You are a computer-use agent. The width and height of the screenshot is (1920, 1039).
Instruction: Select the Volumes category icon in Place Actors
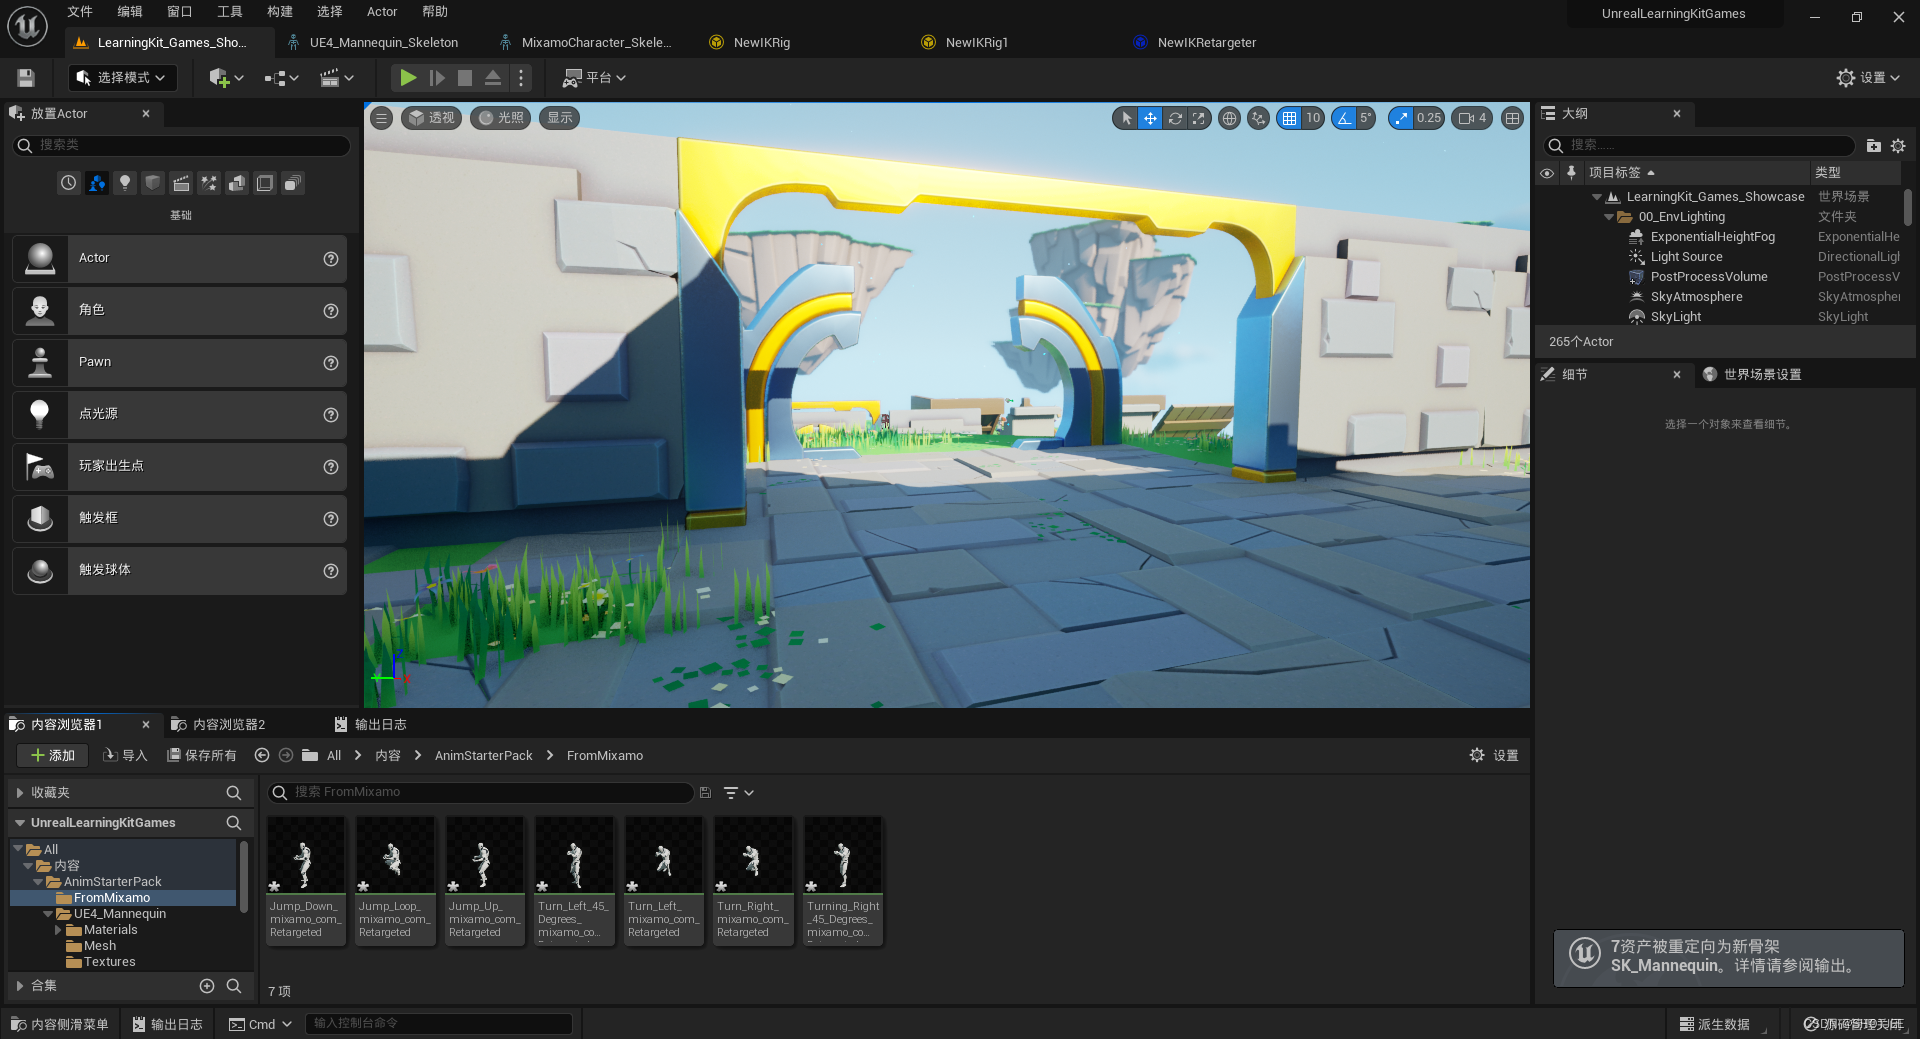pos(264,183)
